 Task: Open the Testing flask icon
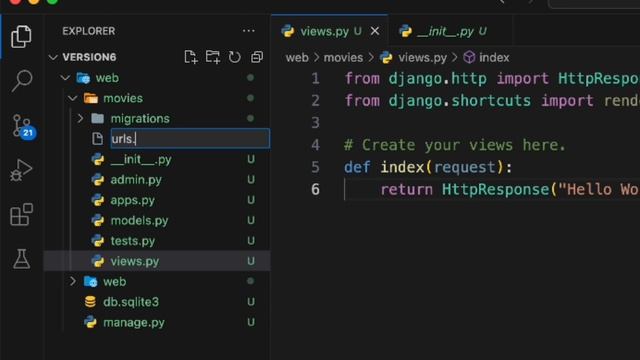click(x=21, y=259)
